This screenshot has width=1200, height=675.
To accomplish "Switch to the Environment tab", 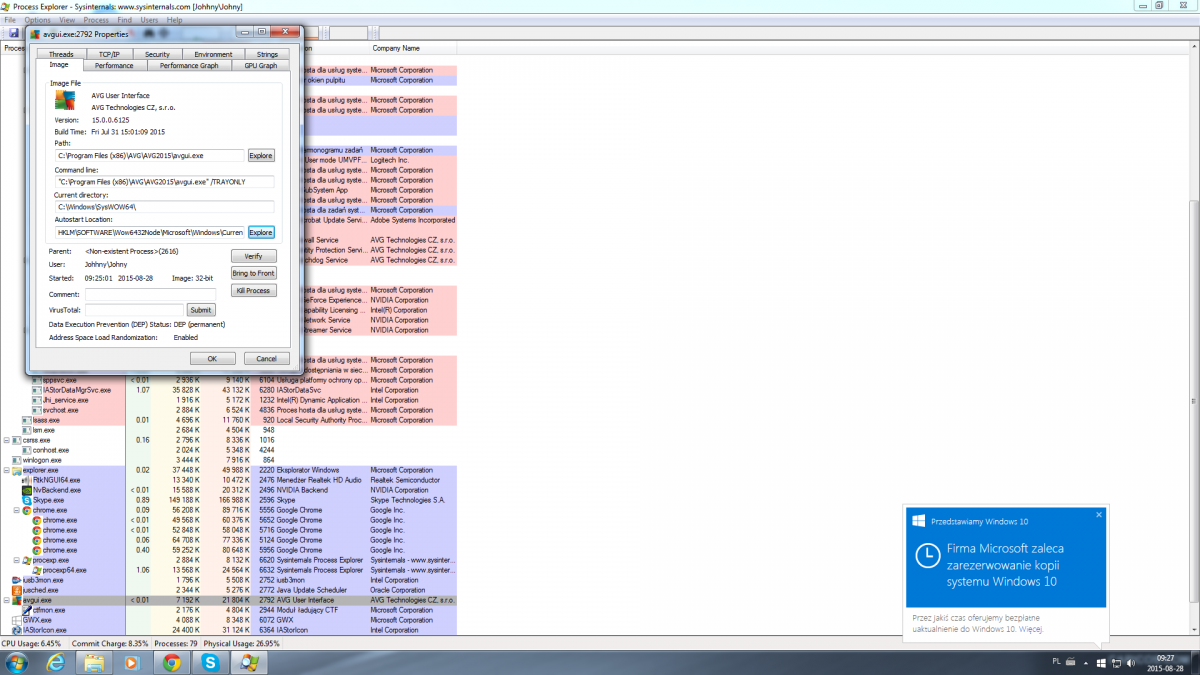I will click(213, 54).
